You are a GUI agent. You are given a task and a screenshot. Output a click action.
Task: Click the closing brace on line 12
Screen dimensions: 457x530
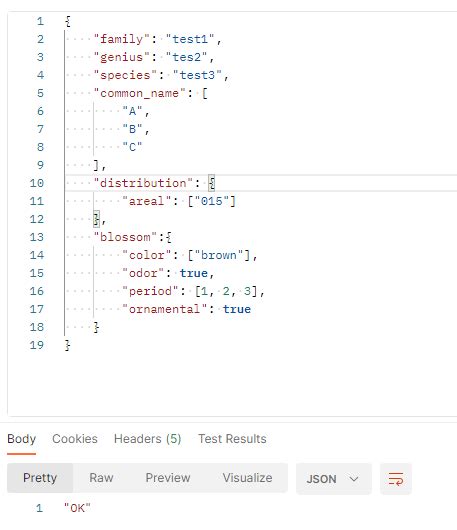[x=96, y=219]
